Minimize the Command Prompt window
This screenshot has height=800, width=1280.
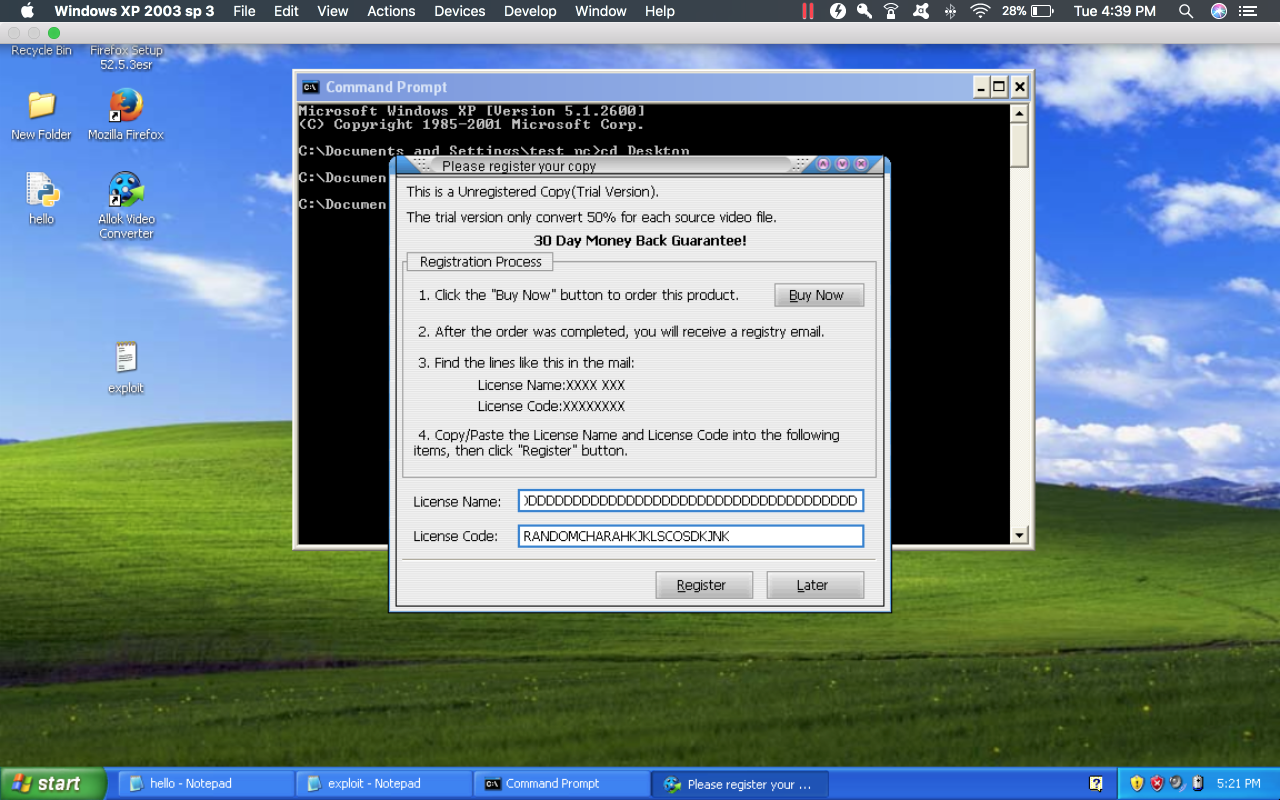tap(981, 87)
